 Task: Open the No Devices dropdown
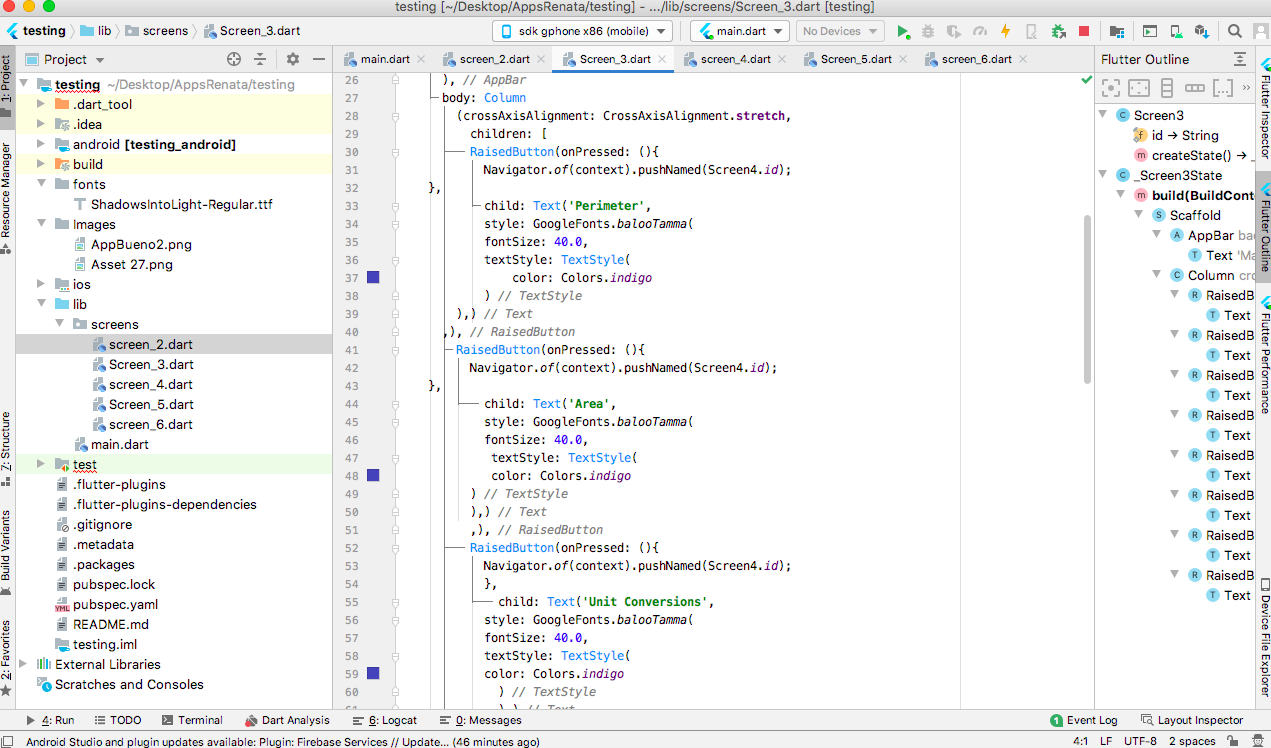pos(839,31)
